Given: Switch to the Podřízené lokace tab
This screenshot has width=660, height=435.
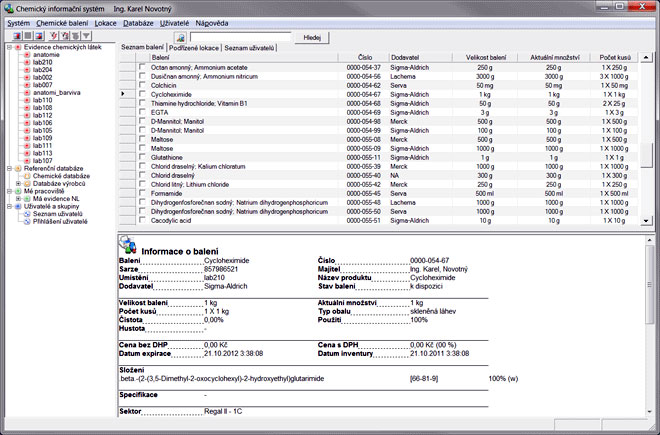Looking at the screenshot, I should (x=194, y=48).
